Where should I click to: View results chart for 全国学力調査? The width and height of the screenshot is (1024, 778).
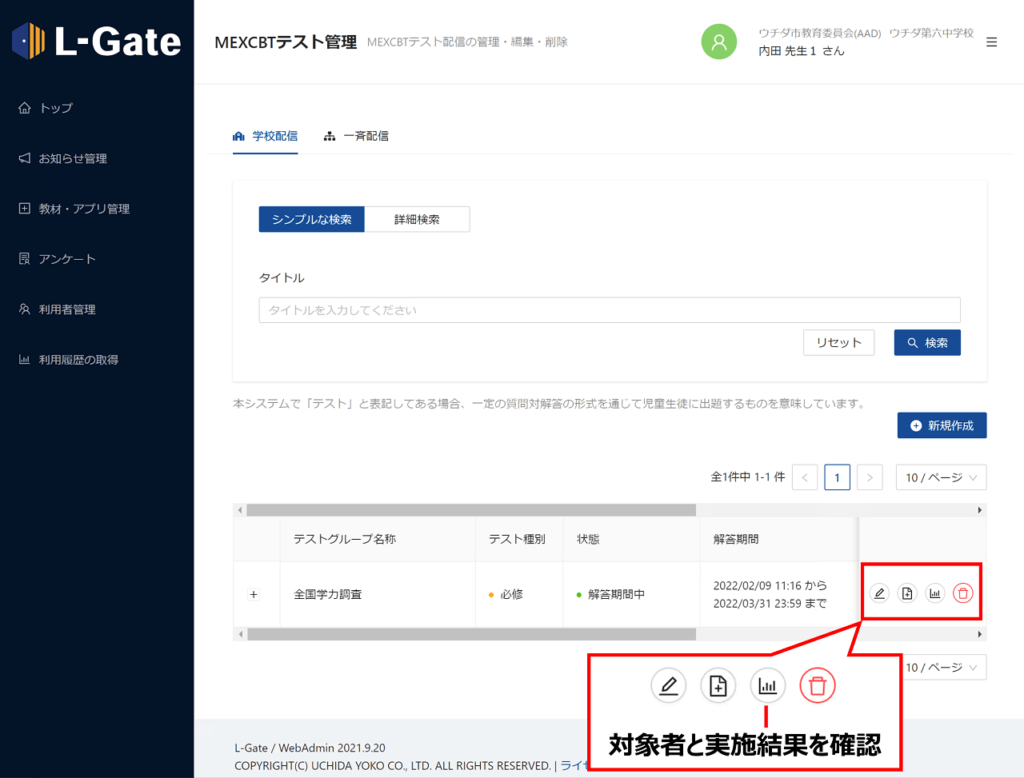[x=935, y=593]
